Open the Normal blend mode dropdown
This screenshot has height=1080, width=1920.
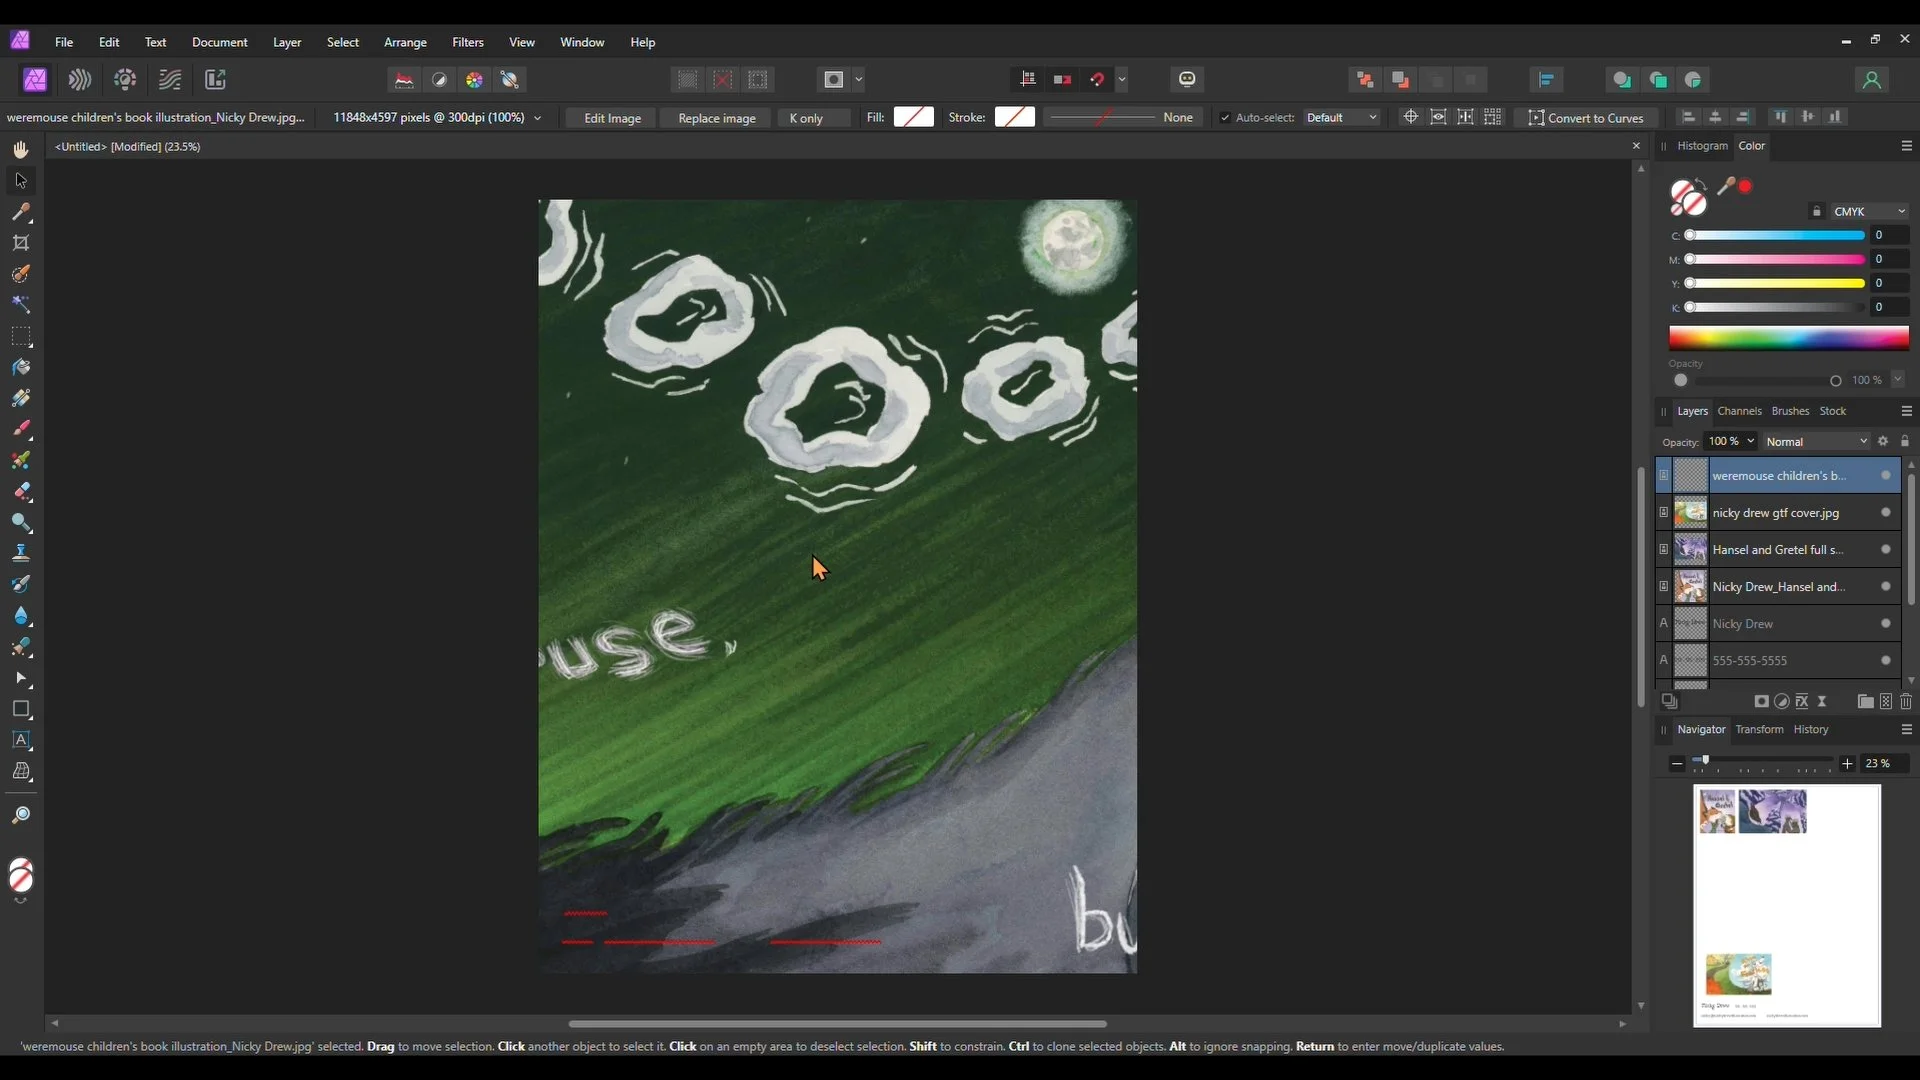[x=1815, y=442]
